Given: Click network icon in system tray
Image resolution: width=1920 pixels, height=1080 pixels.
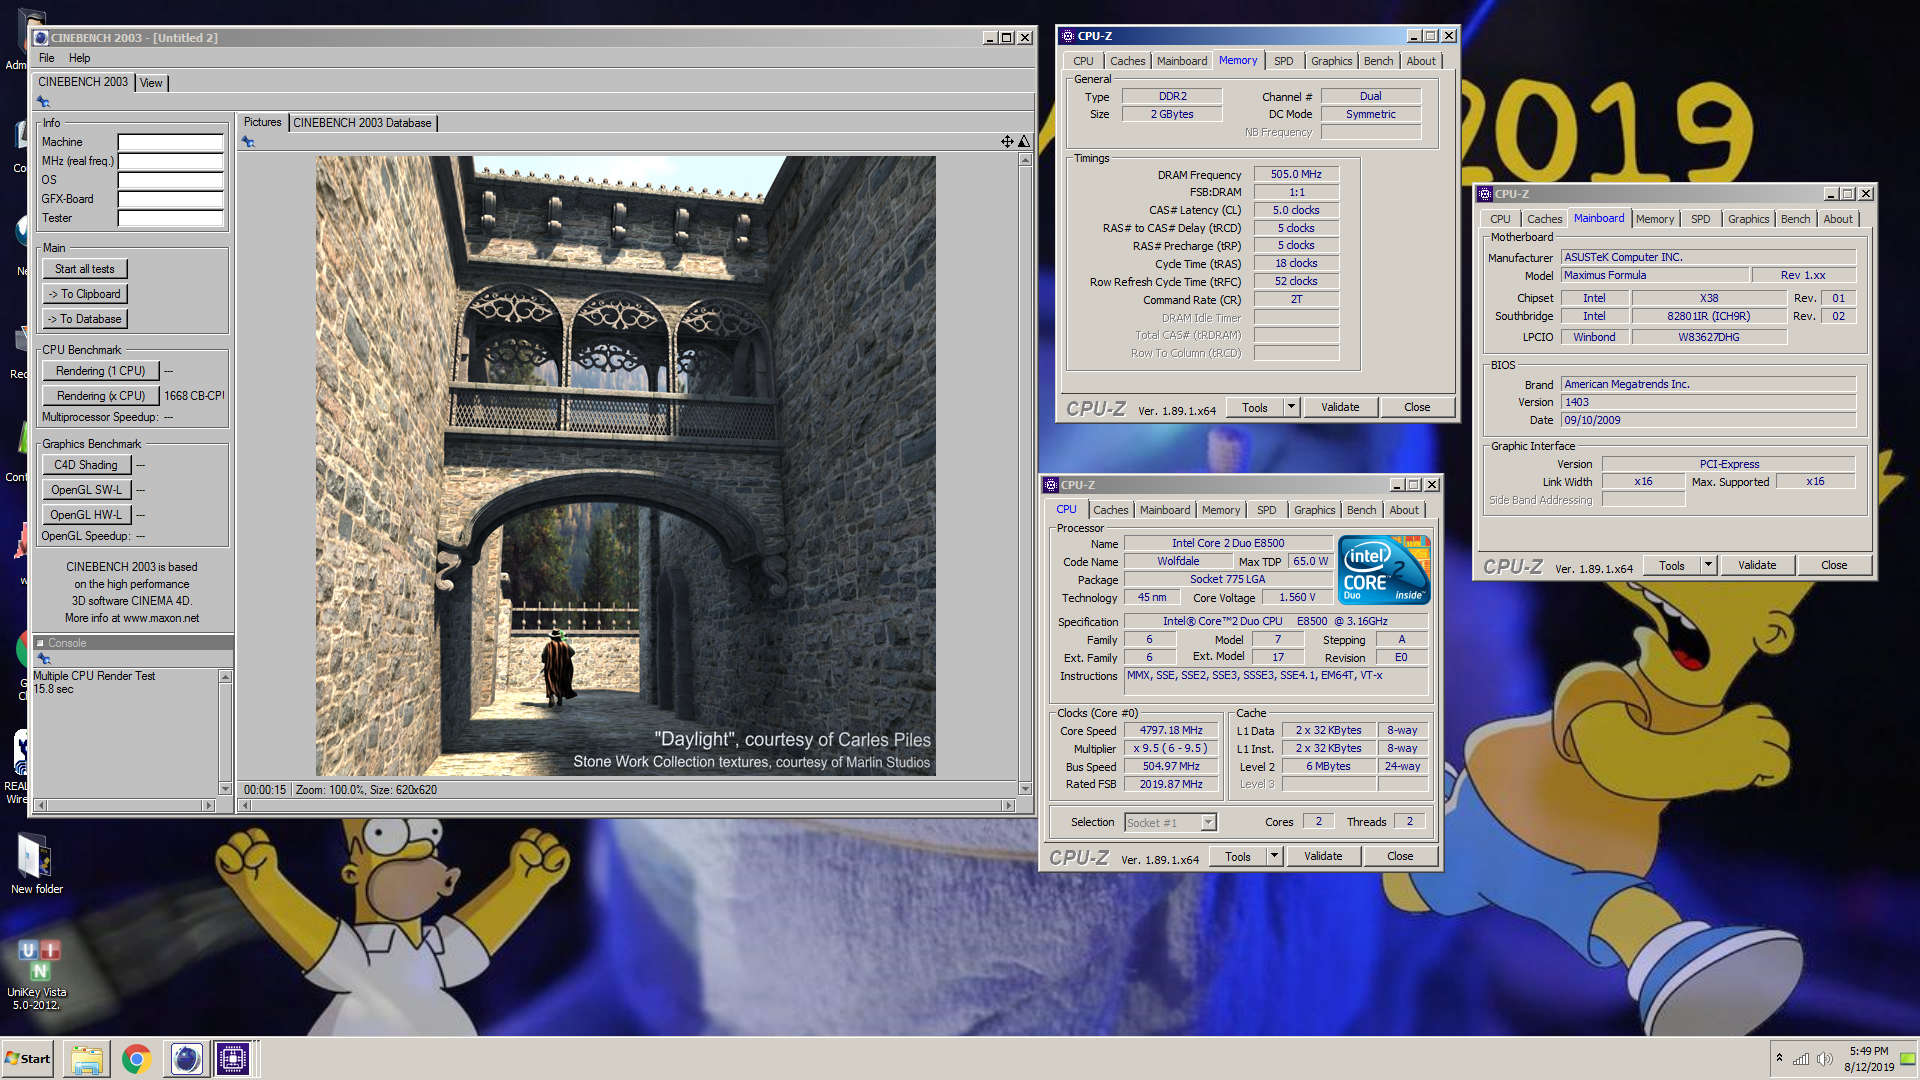Looking at the screenshot, I should 1801,1059.
